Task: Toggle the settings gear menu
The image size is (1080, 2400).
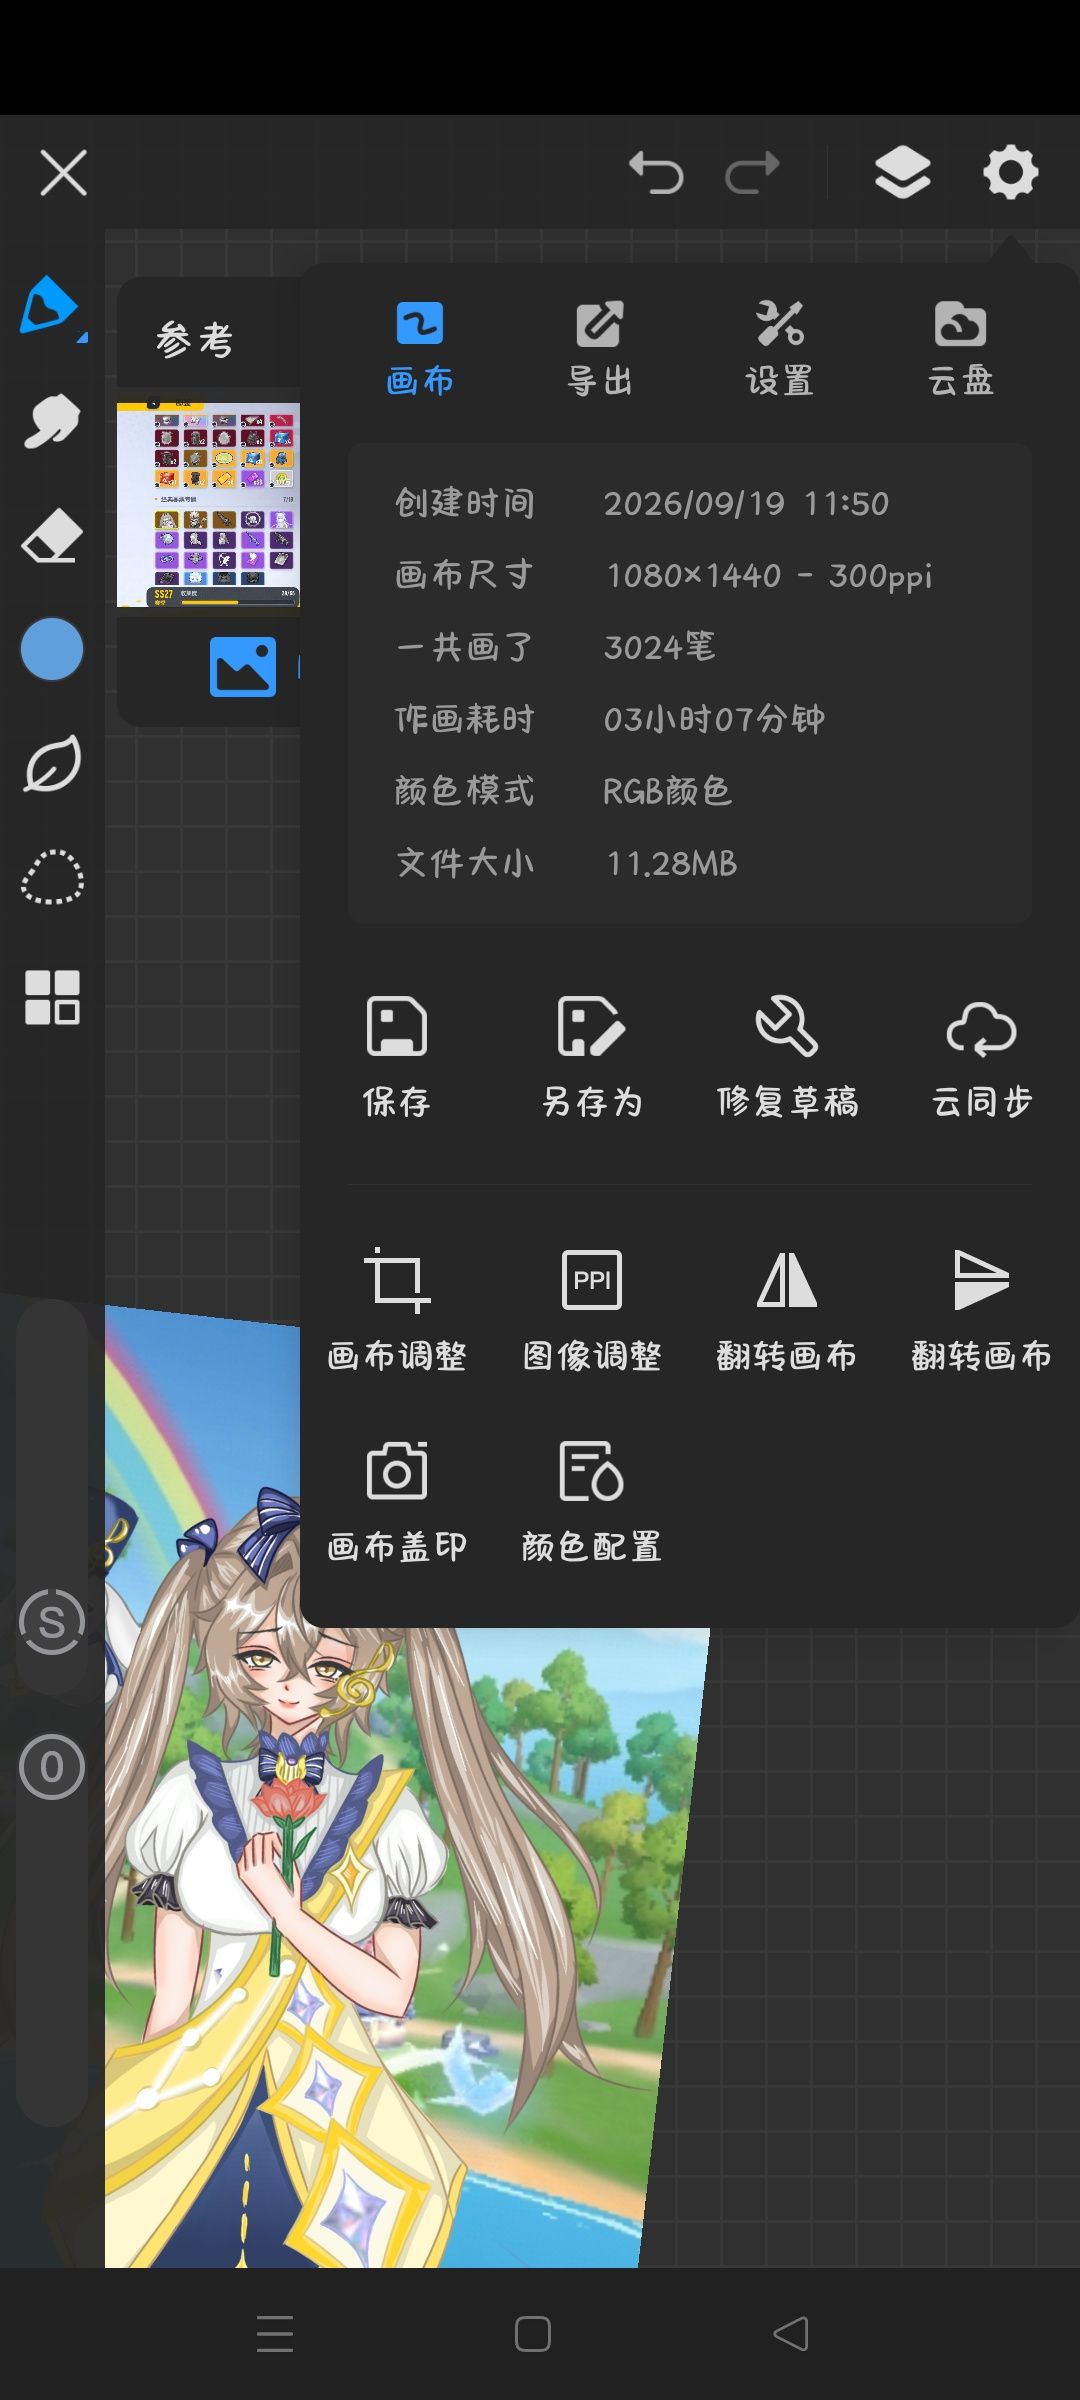Action: [x=1010, y=173]
